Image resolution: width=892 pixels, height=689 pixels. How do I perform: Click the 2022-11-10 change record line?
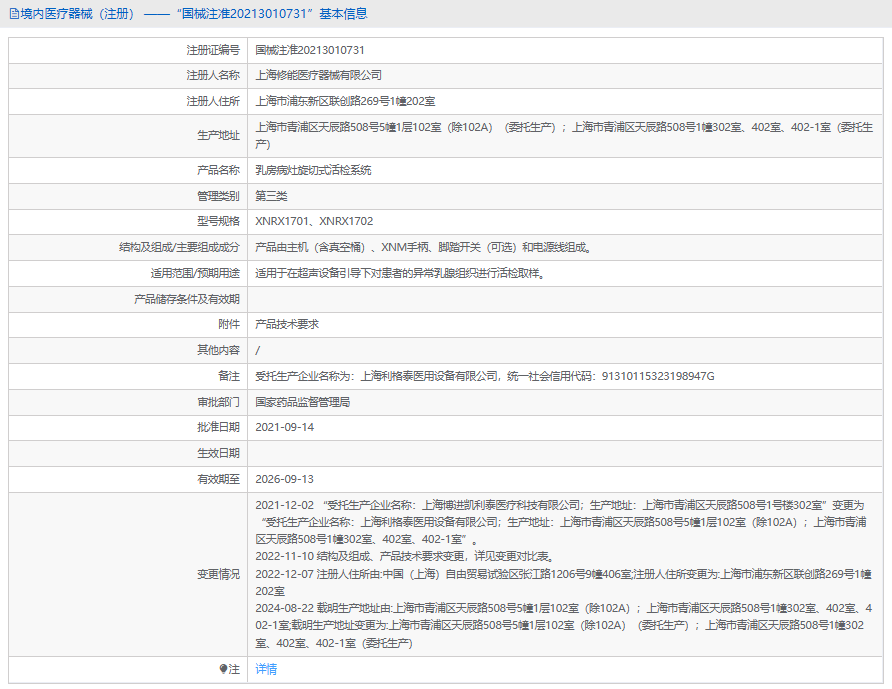click(x=404, y=557)
